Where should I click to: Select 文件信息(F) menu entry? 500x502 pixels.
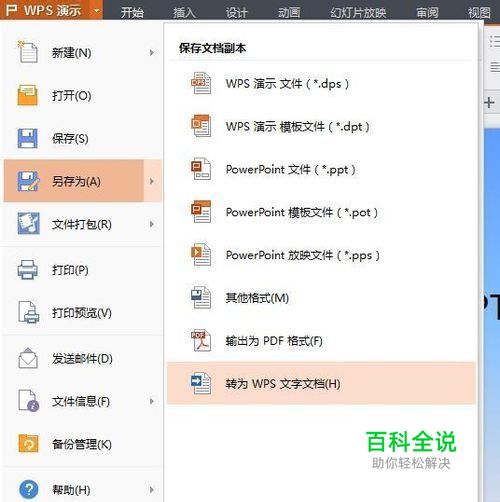[x=83, y=401]
